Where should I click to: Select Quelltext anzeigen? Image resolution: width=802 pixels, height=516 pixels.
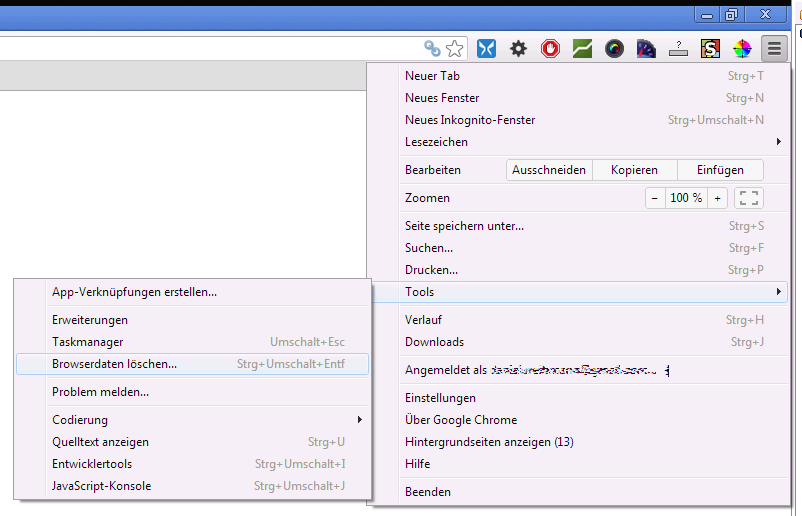[x=192, y=442]
